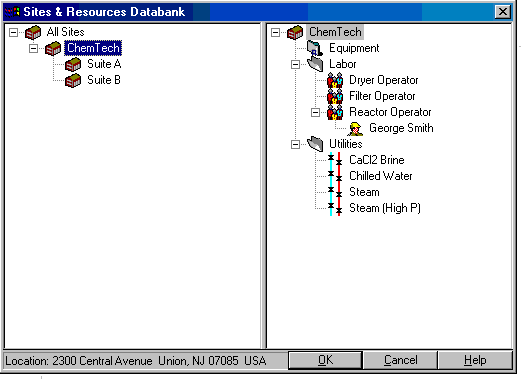
Task: Click the Labor folder icon
Action: pos(315,64)
